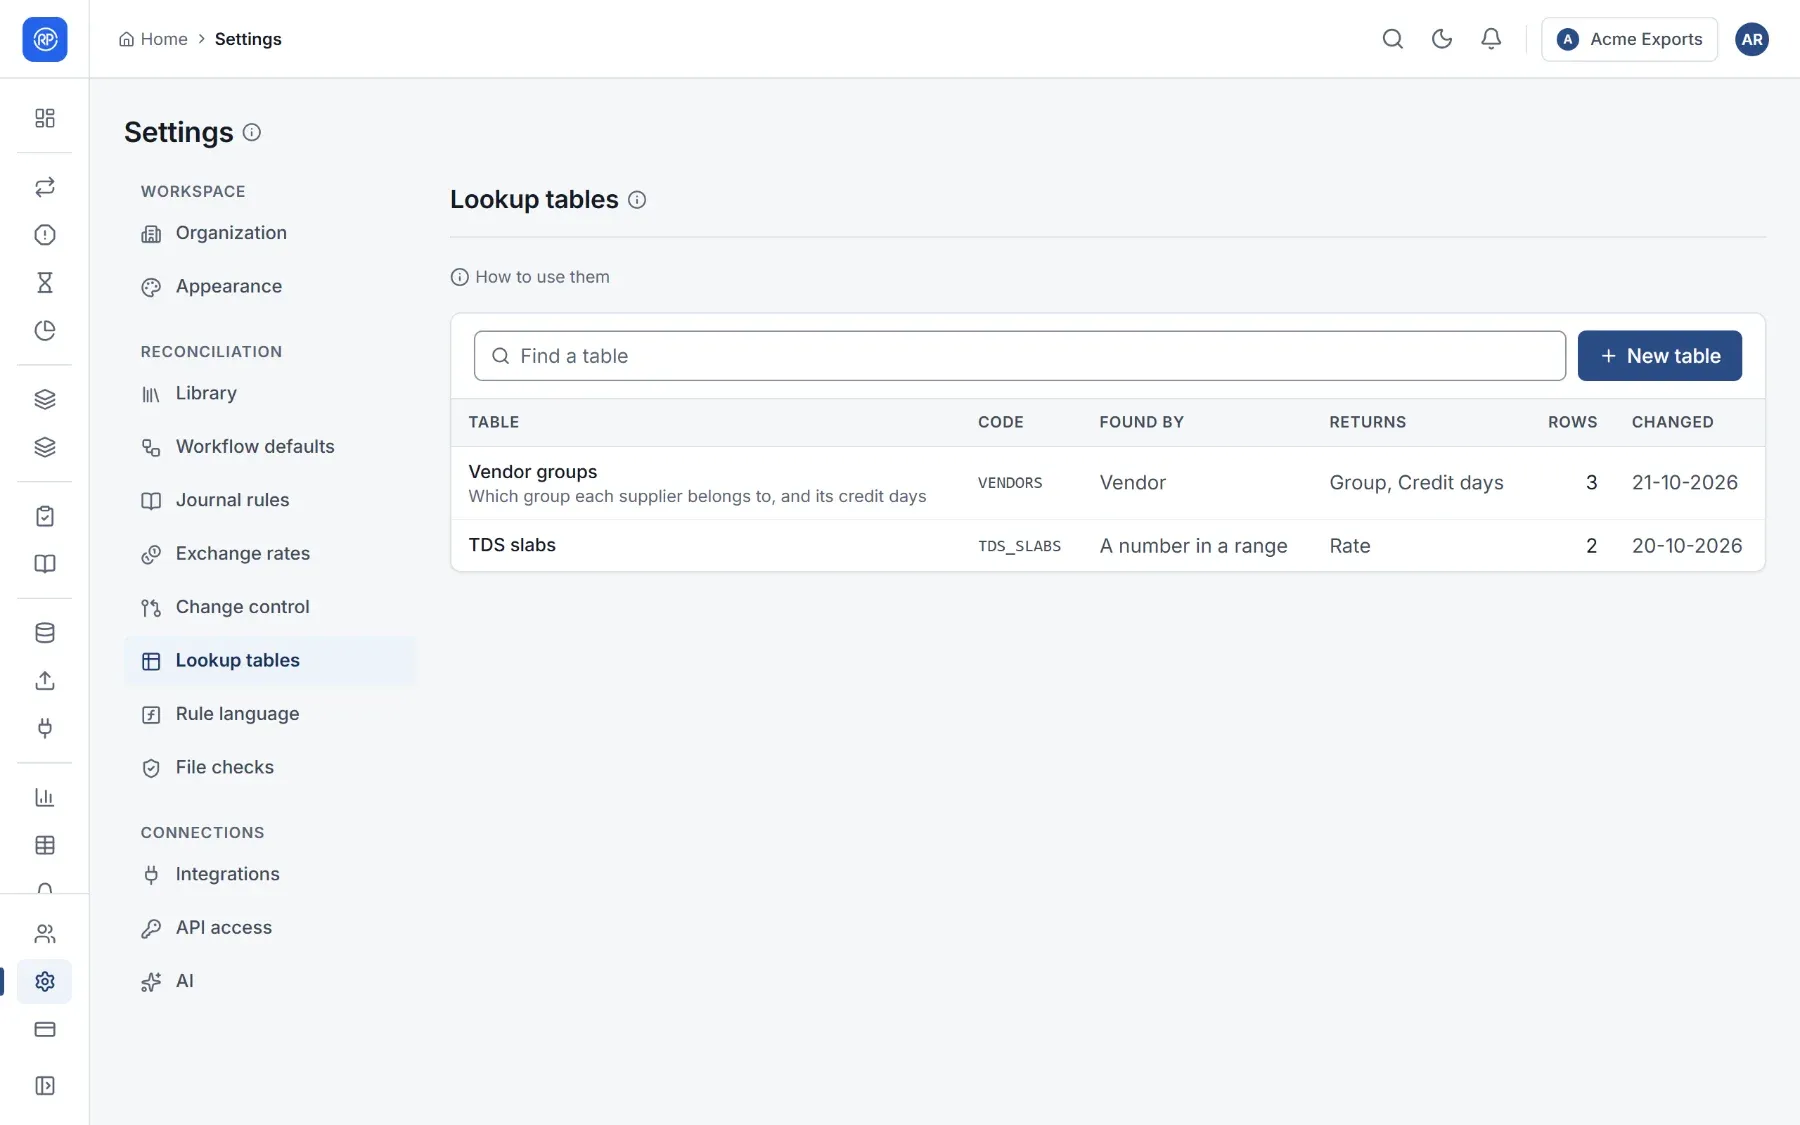Viewport: 1800px width, 1125px height.
Task: Open Workflow defaults settings
Action: tap(270, 447)
